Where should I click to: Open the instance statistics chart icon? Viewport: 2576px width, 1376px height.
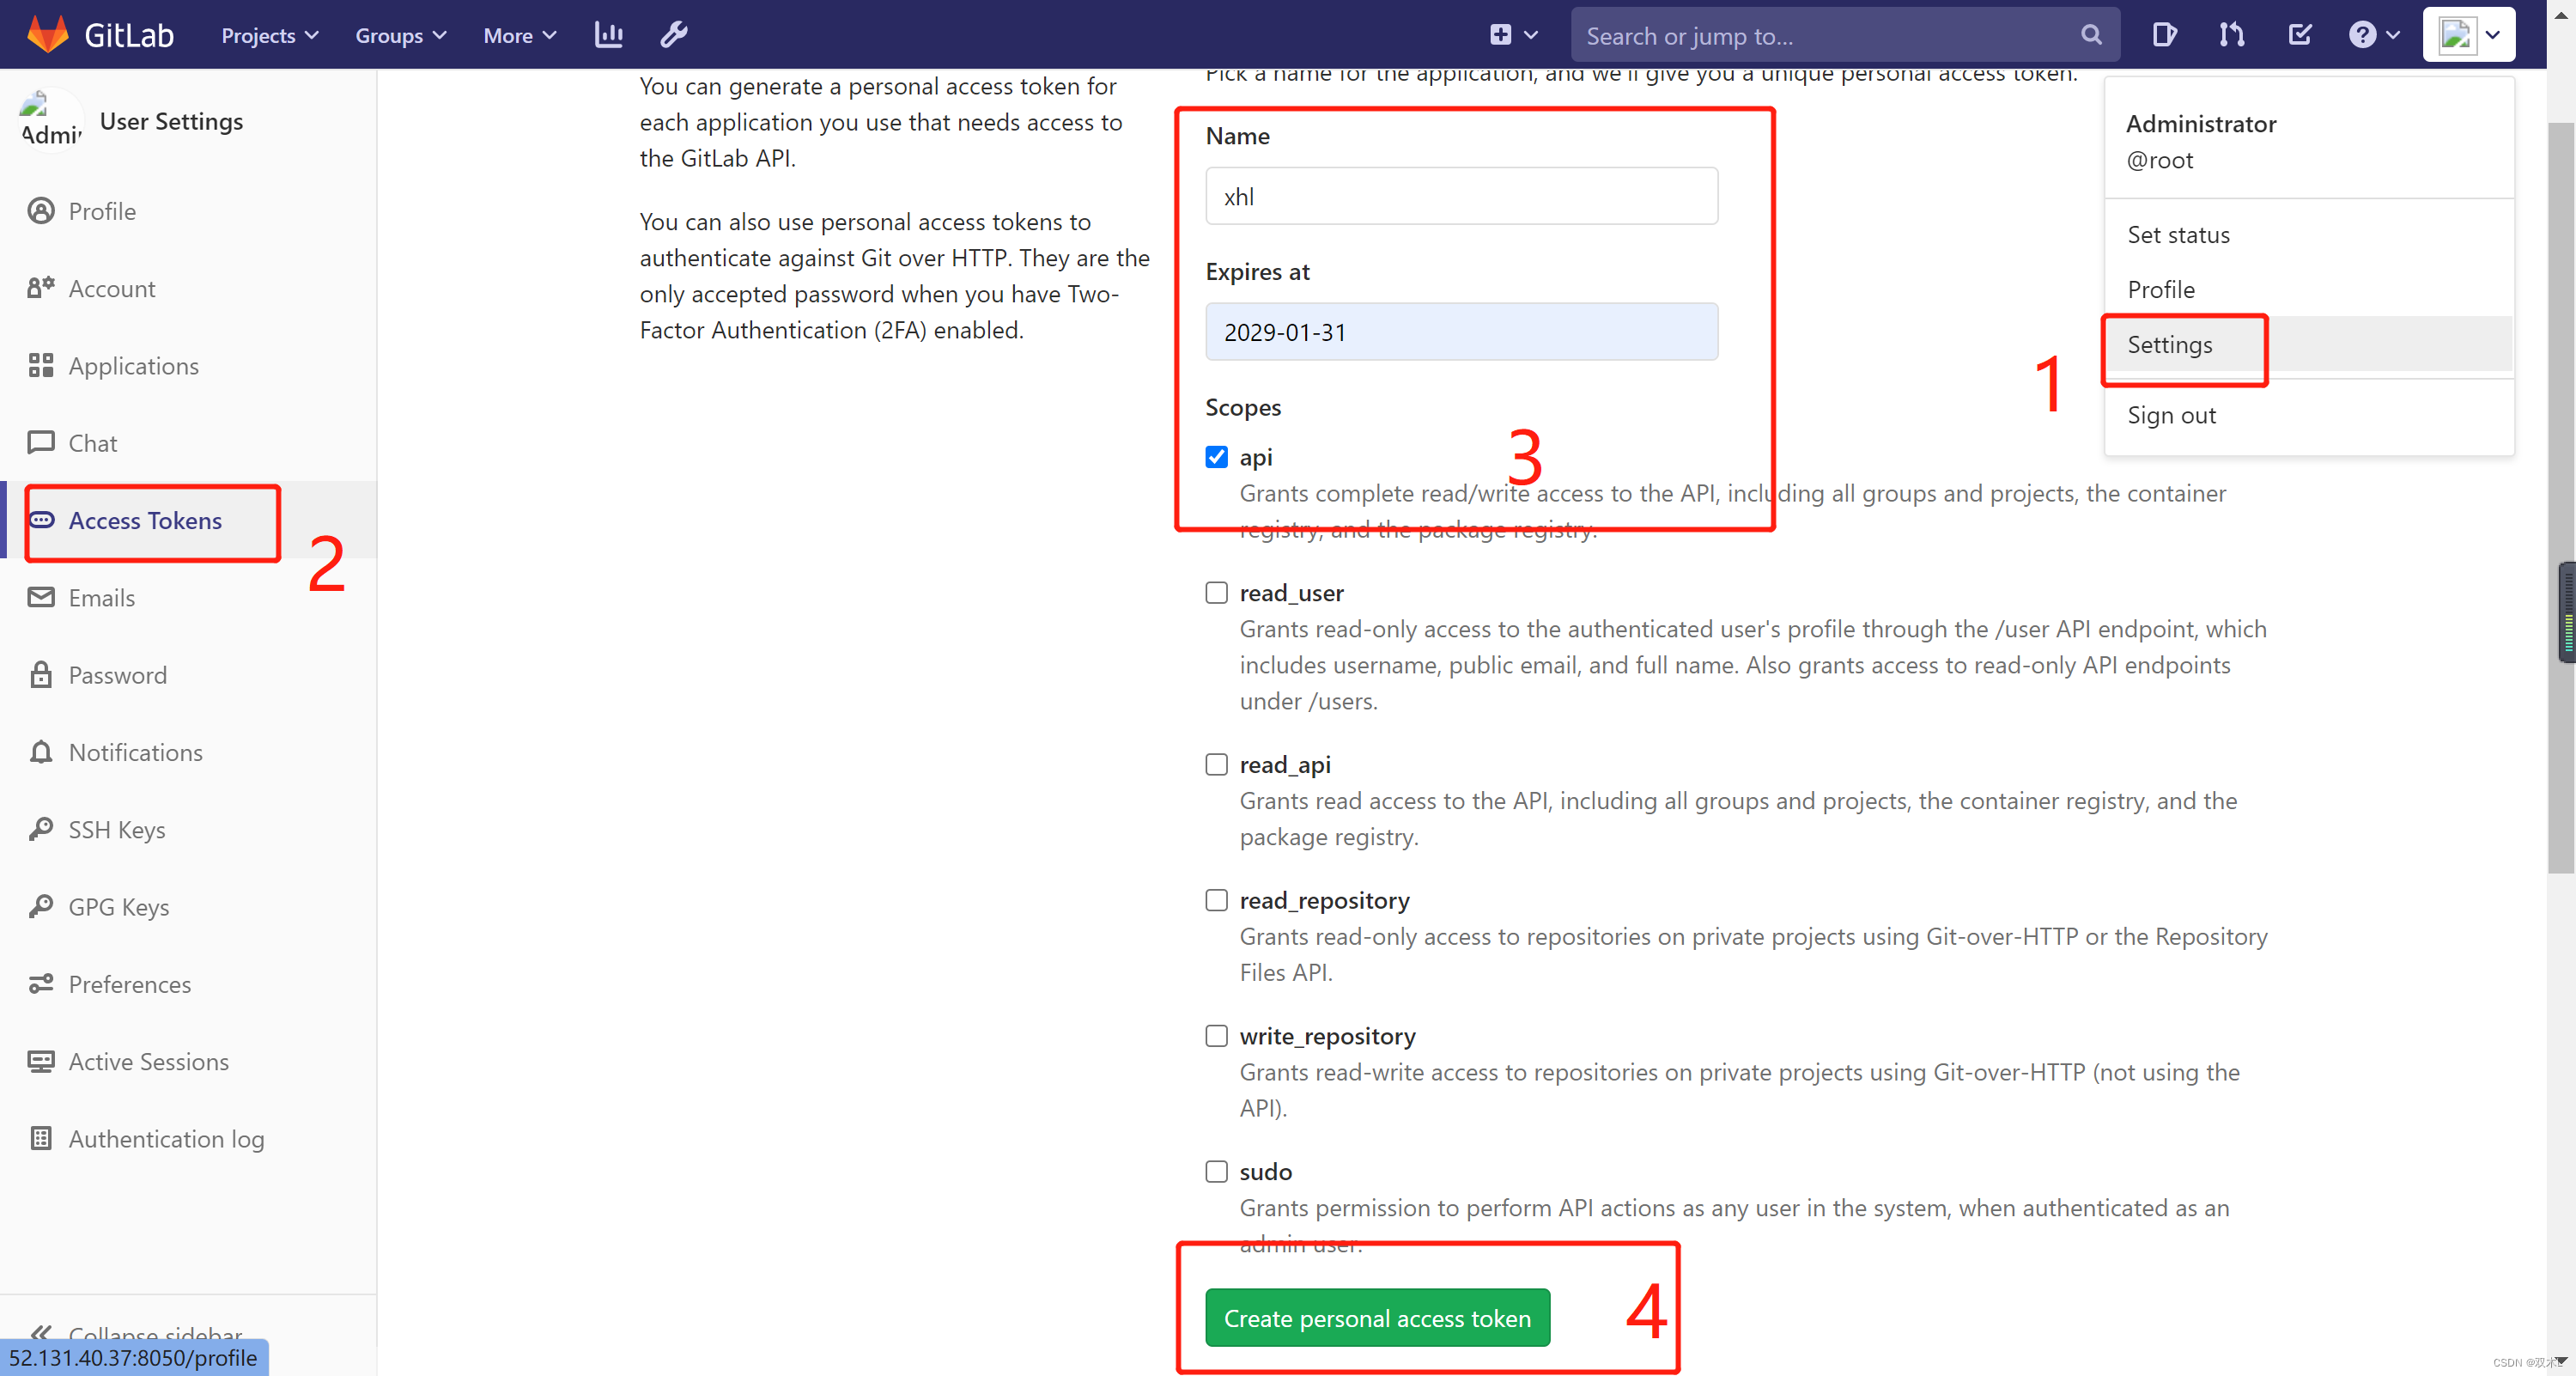pos(608,35)
